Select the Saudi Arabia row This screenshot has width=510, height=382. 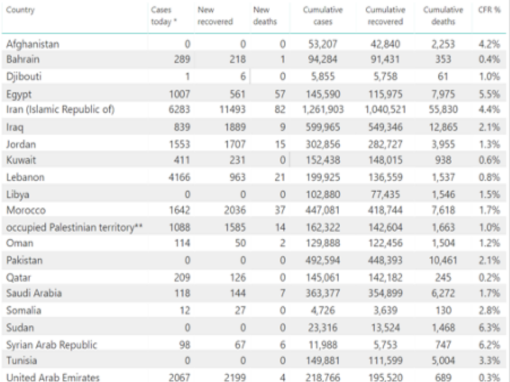click(x=254, y=293)
